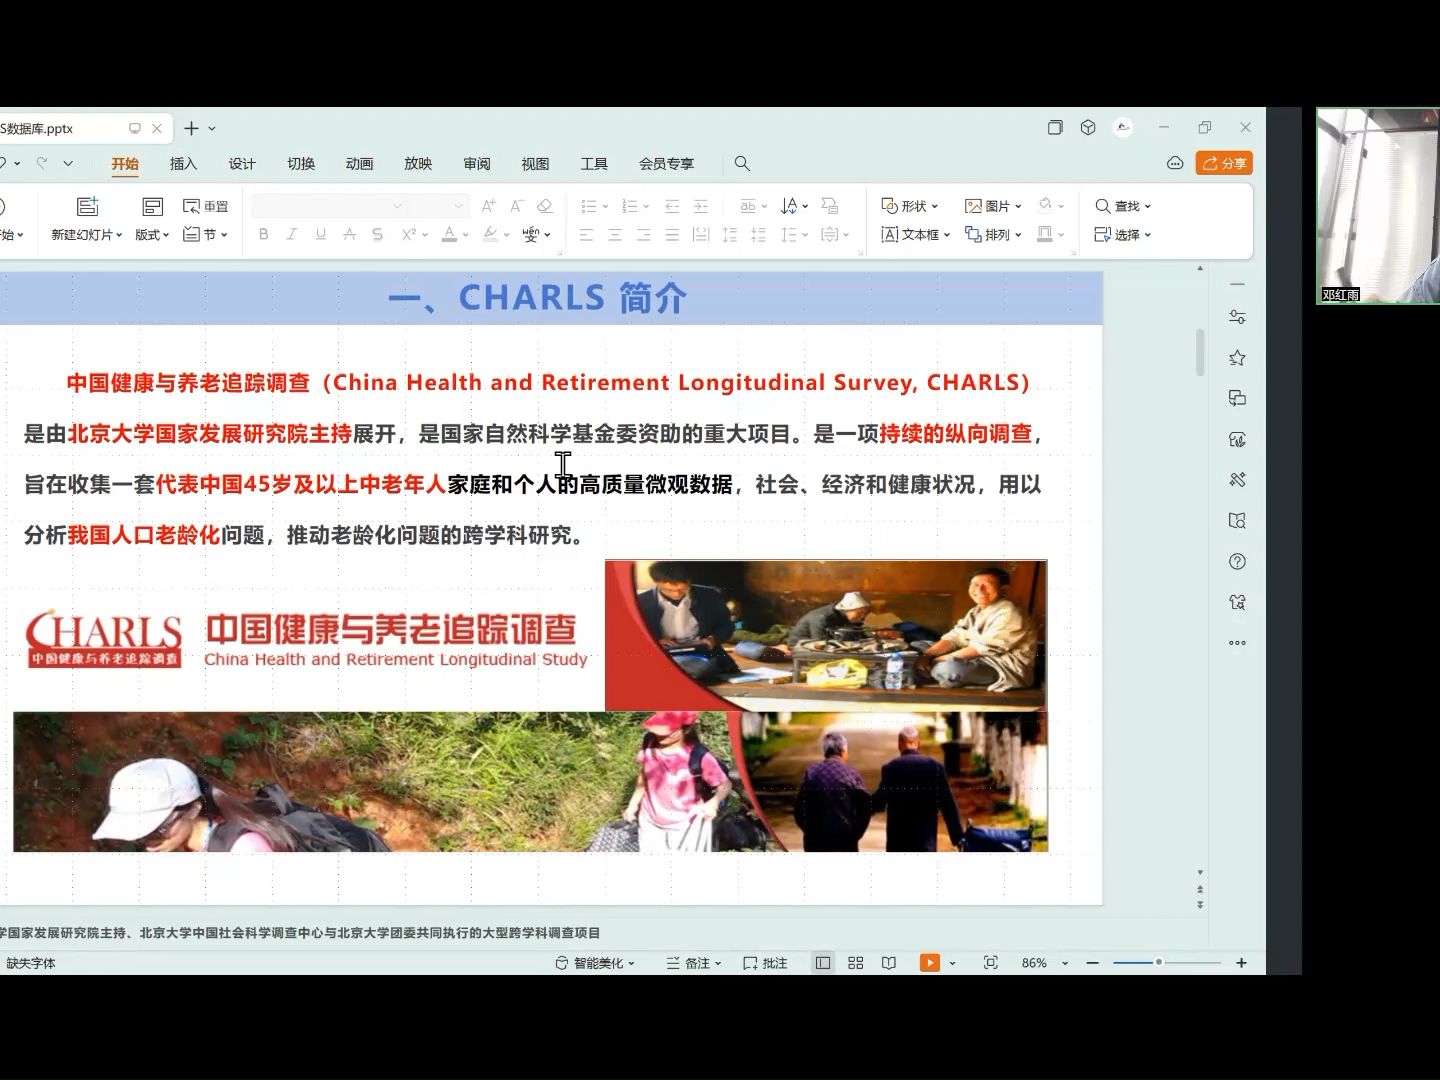Switch to the 插入 tab

tap(183, 164)
